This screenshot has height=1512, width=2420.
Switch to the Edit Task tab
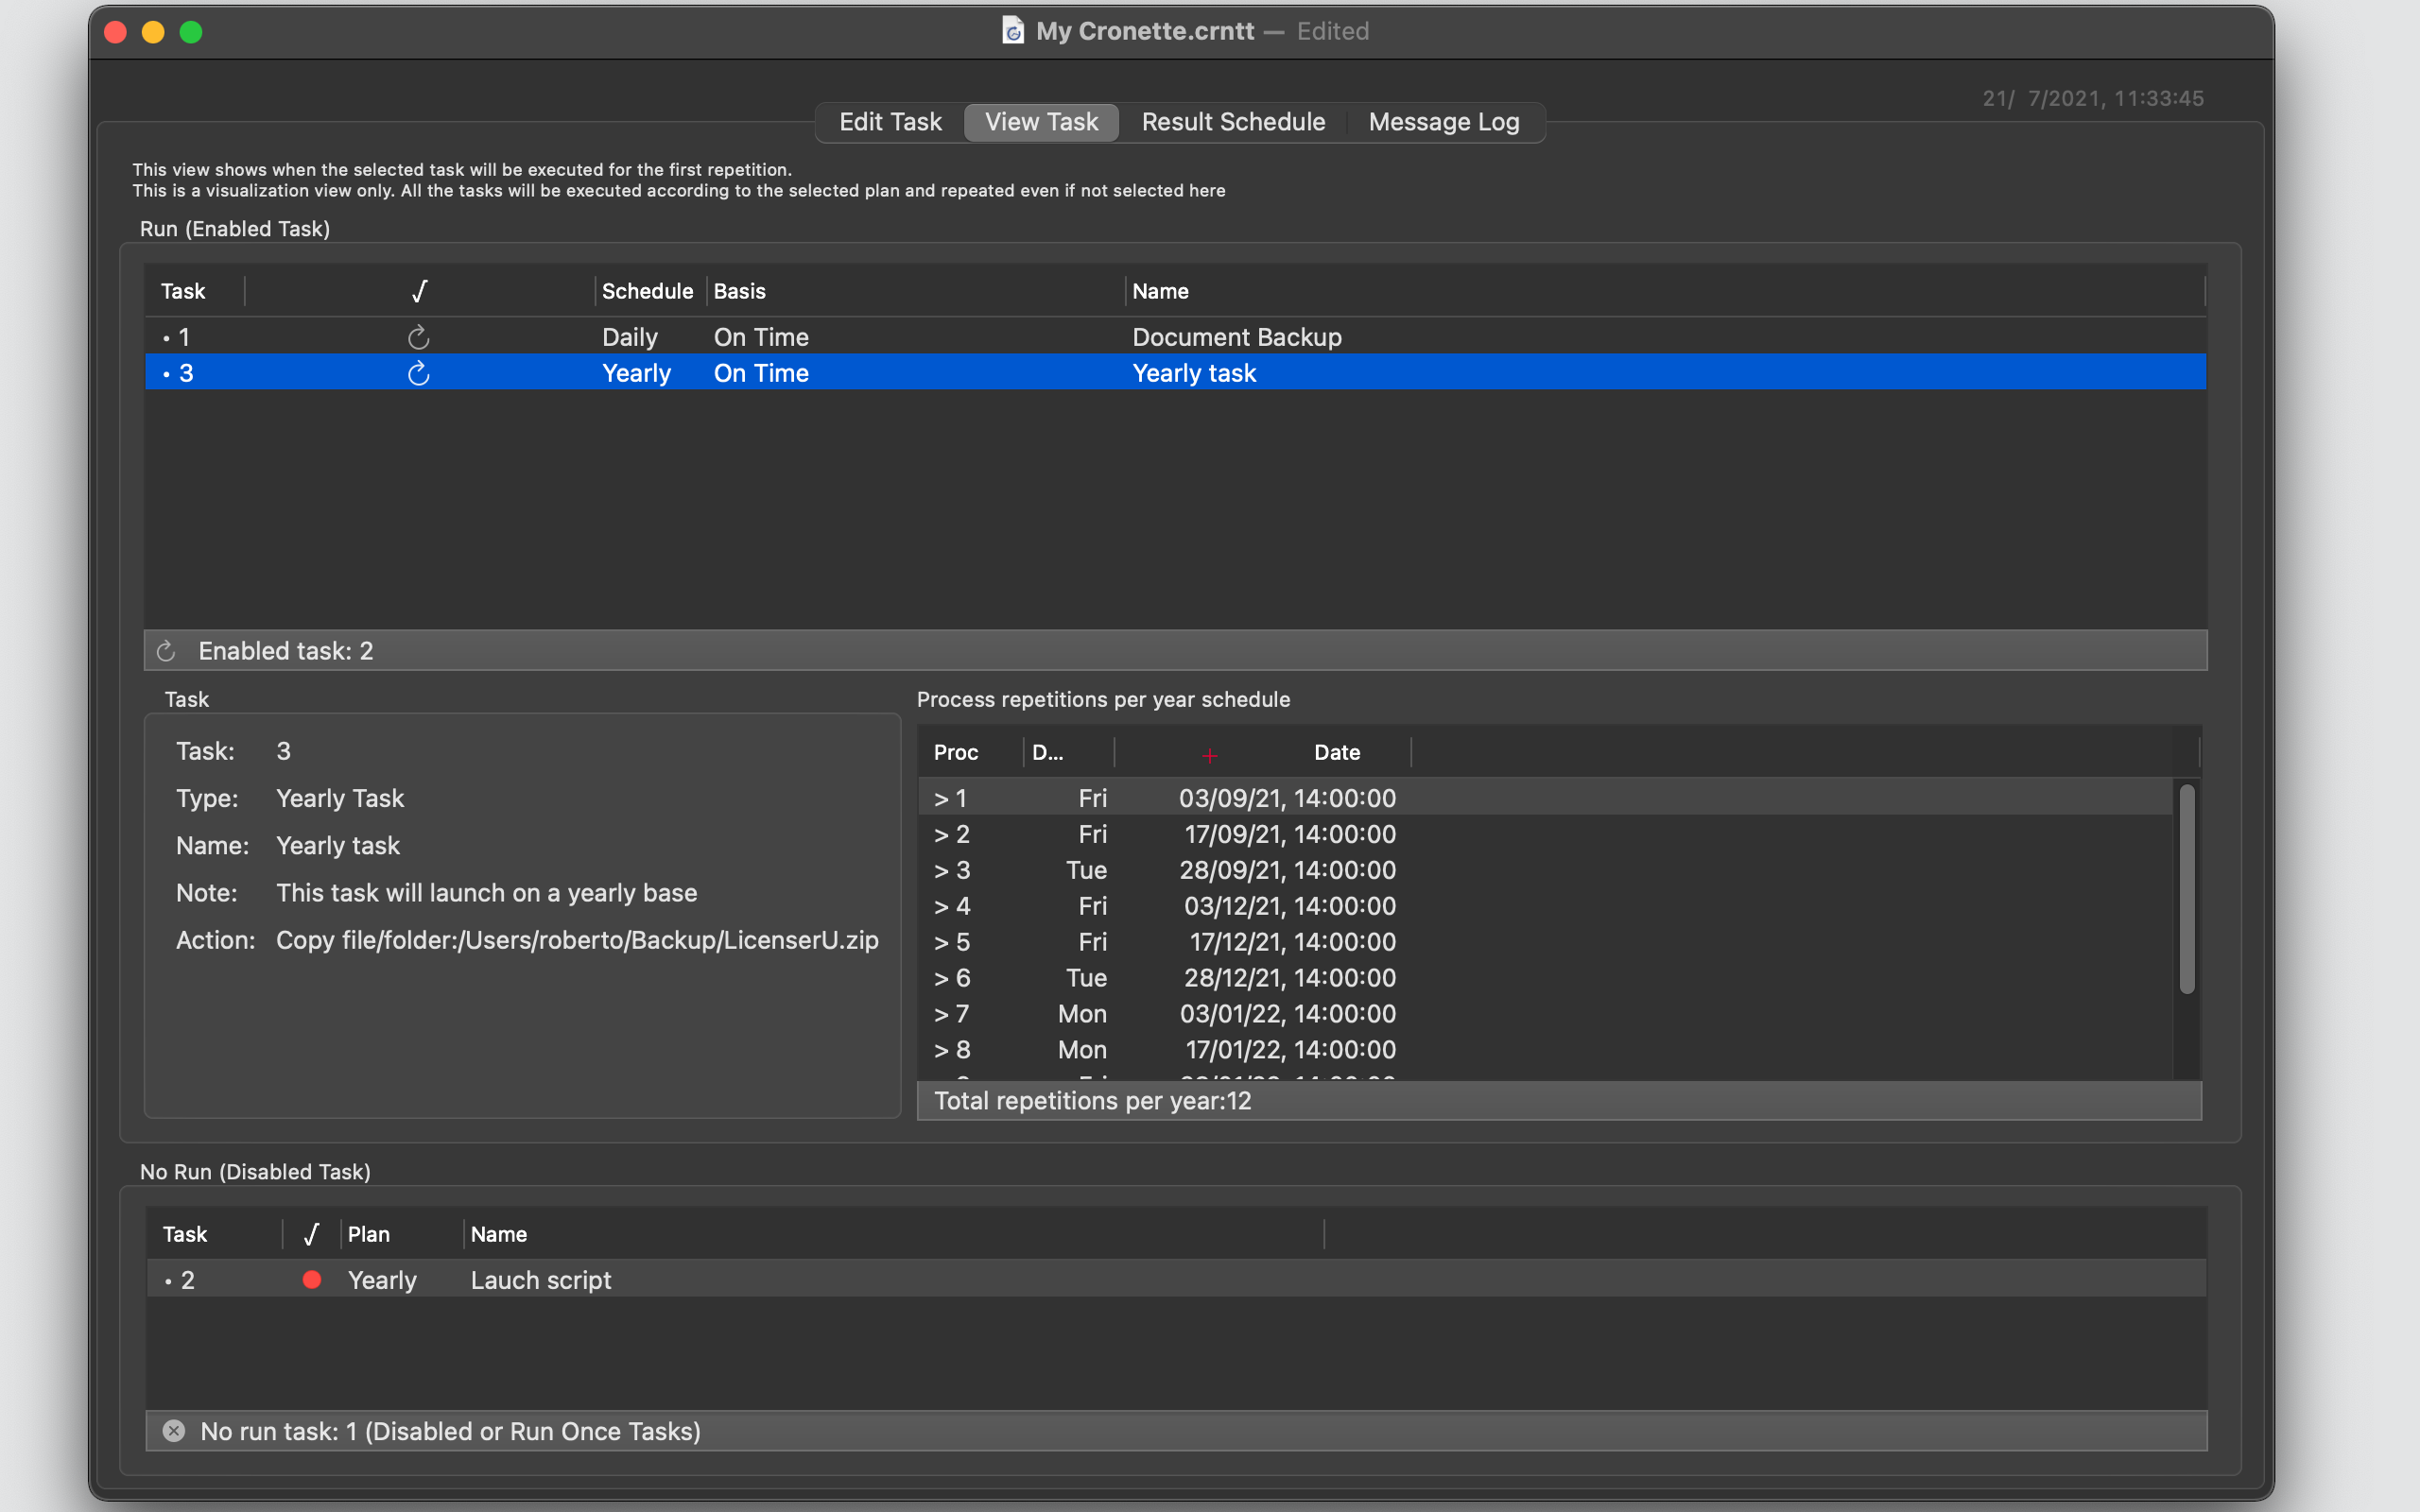coord(890,122)
